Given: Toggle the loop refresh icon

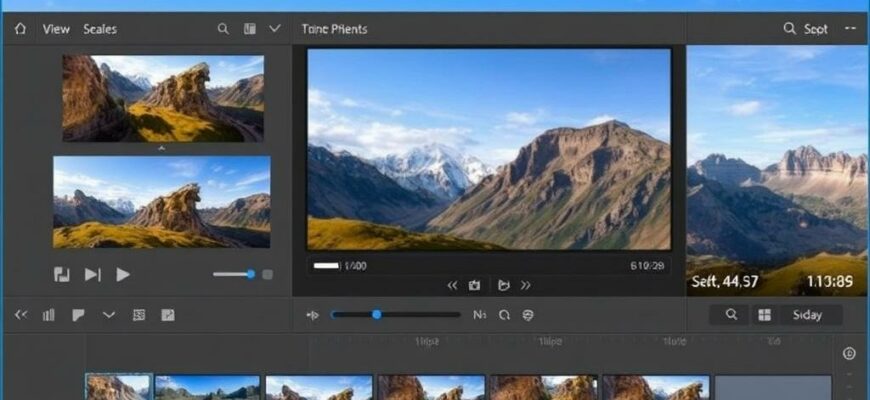Looking at the screenshot, I should (504, 315).
